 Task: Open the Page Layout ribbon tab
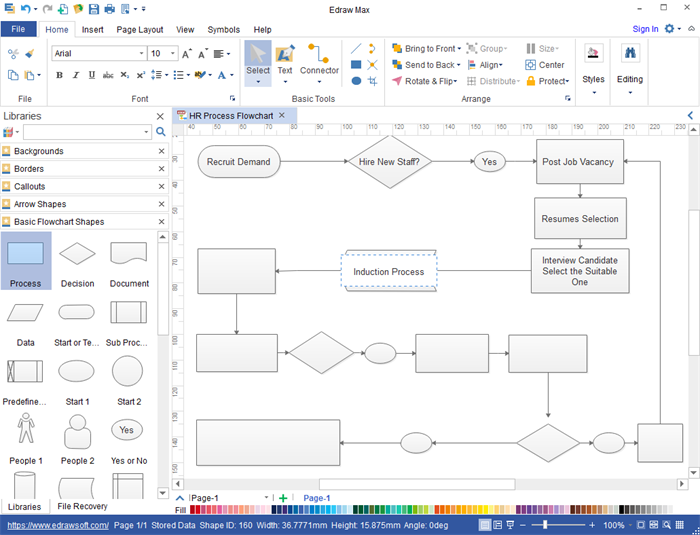(140, 30)
